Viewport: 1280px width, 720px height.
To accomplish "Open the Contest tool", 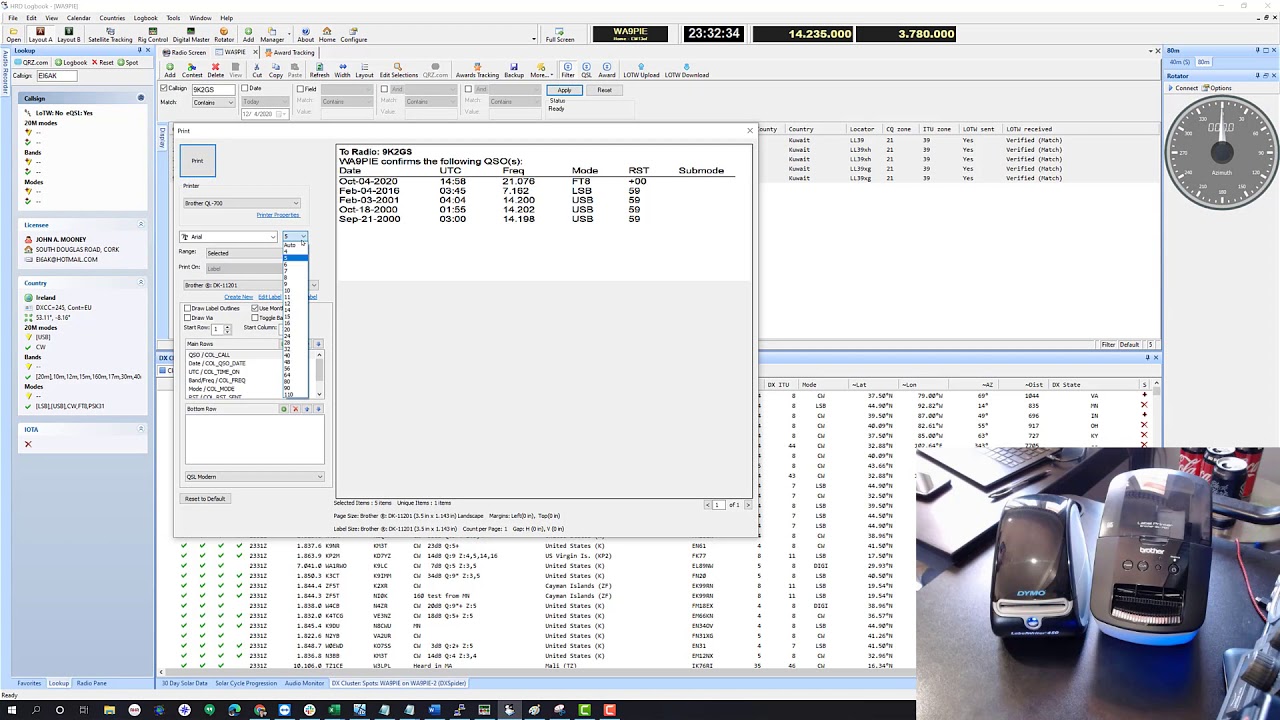I will coord(192,71).
